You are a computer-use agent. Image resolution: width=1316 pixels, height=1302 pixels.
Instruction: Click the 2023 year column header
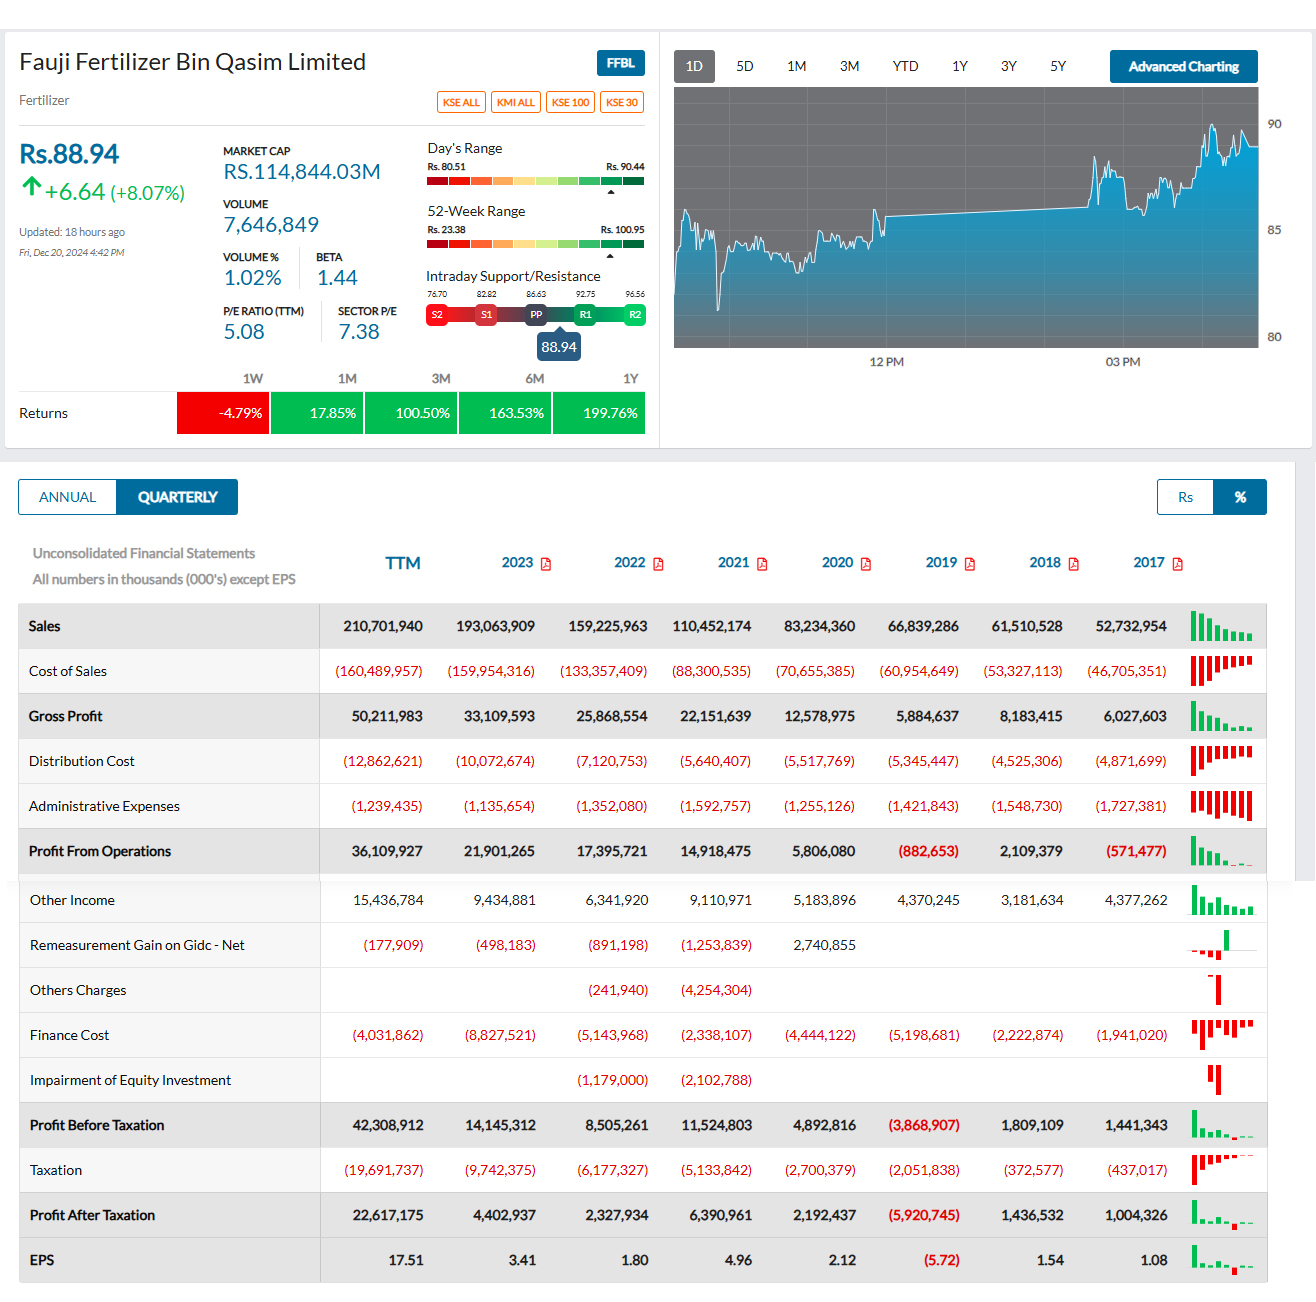[x=517, y=563]
